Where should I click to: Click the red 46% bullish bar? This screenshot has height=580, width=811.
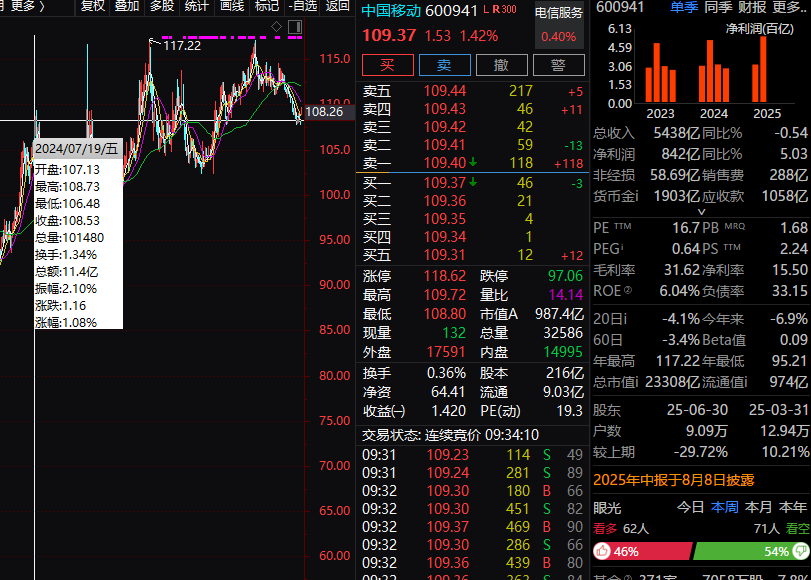coord(642,551)
